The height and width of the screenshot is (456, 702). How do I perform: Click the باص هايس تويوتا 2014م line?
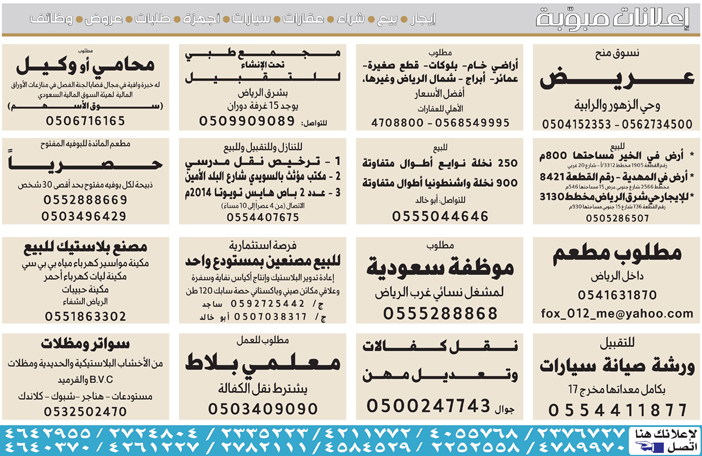pyautogui.click(x=263, y=192)
